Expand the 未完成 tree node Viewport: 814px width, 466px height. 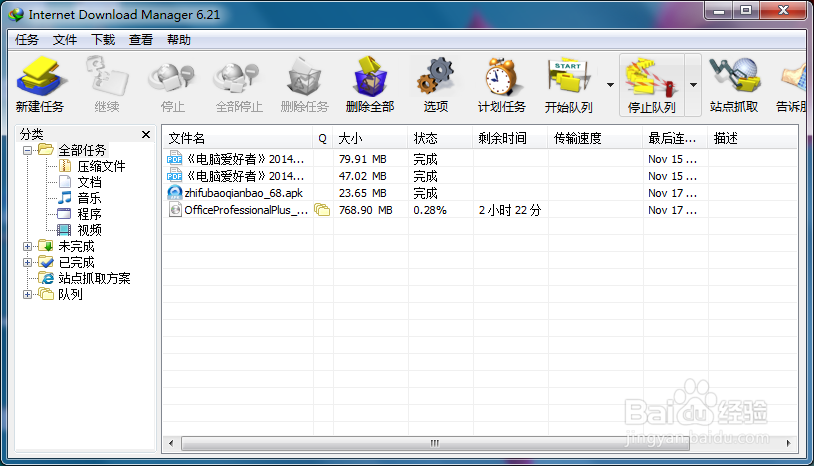pos(28,246)
